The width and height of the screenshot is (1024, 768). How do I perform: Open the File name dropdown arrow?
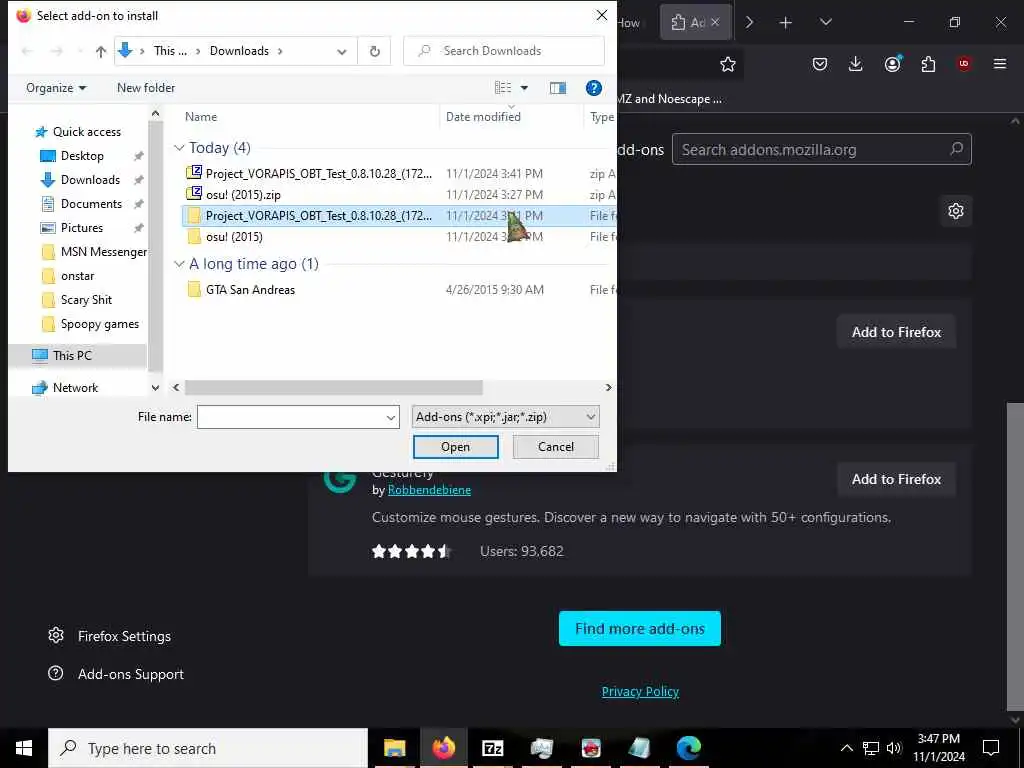(391, 417)
